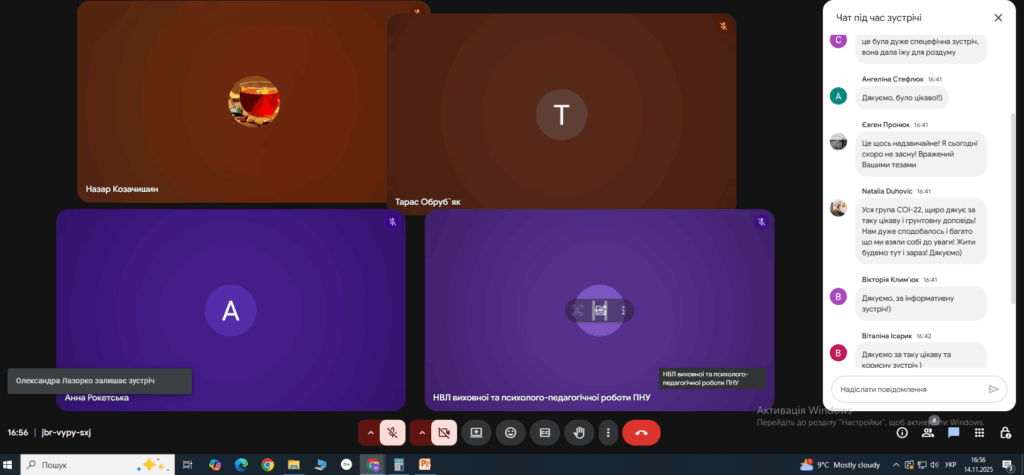Image resolution: width=1024 pixels, height=475 pixels.
Task: Click the 'Надіслати повідомлення' message field
Action: (910, 389)
